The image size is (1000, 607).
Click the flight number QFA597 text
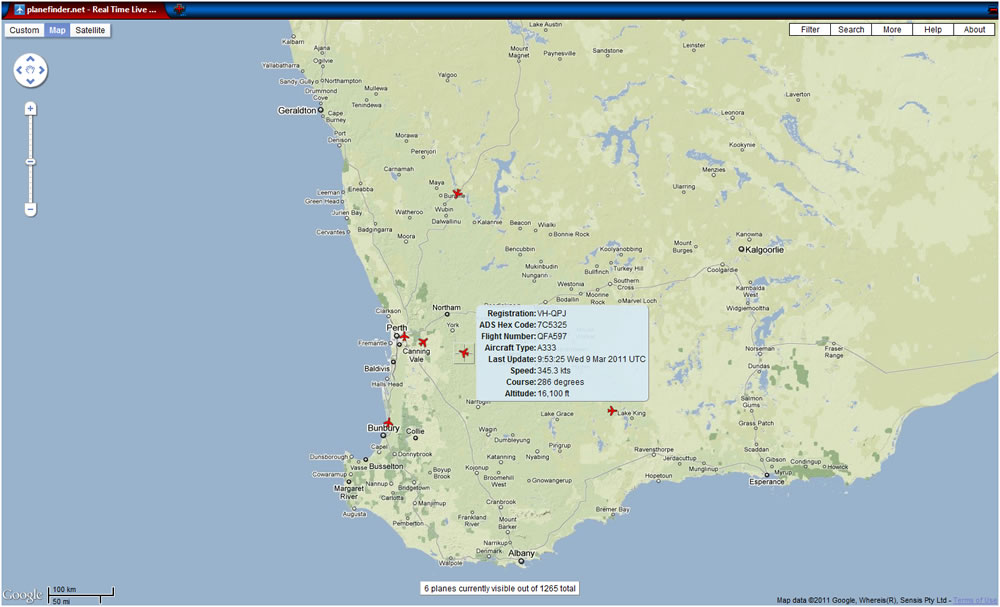[x=552, y=337]
